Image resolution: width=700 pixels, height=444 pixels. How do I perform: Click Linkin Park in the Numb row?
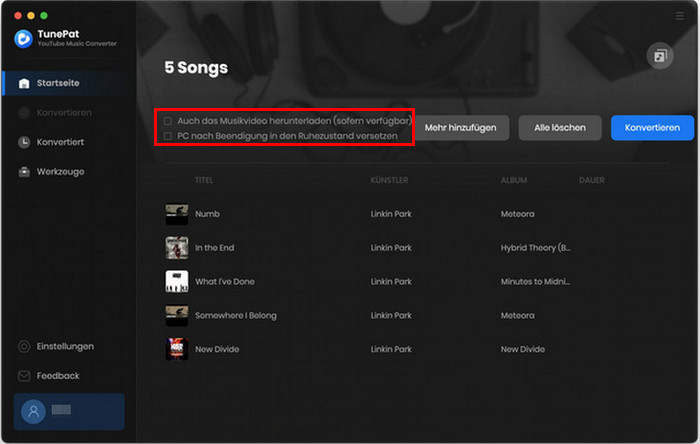(391, 214)
